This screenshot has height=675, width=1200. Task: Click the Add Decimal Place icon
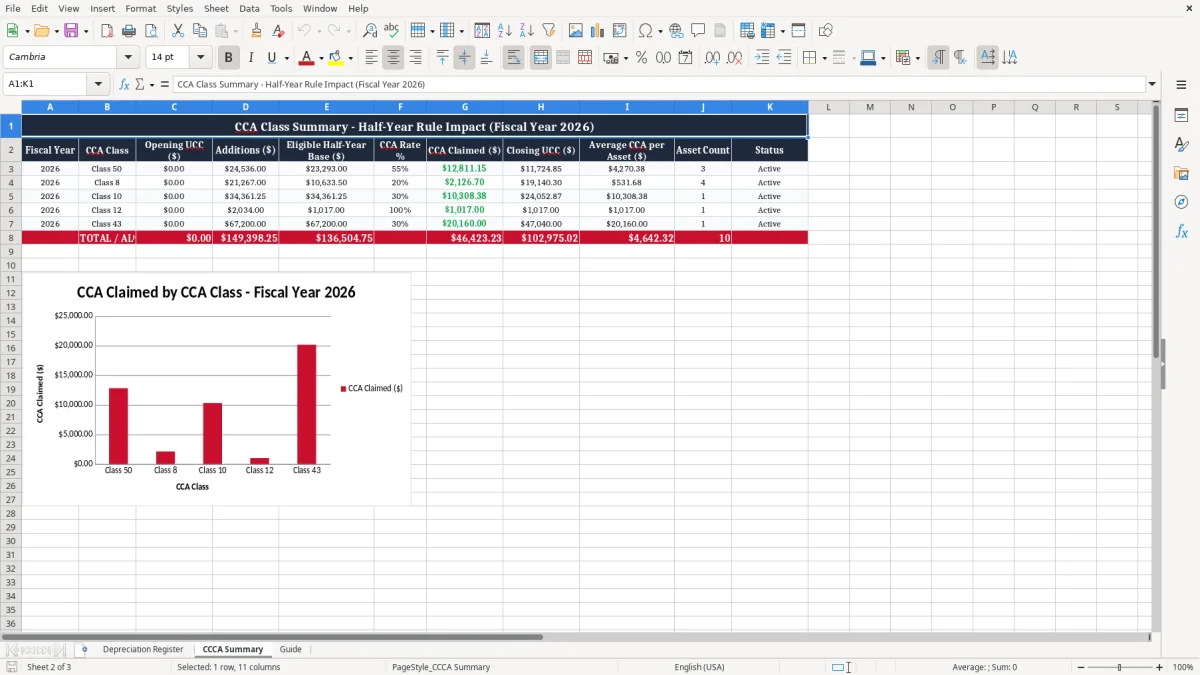713,58
